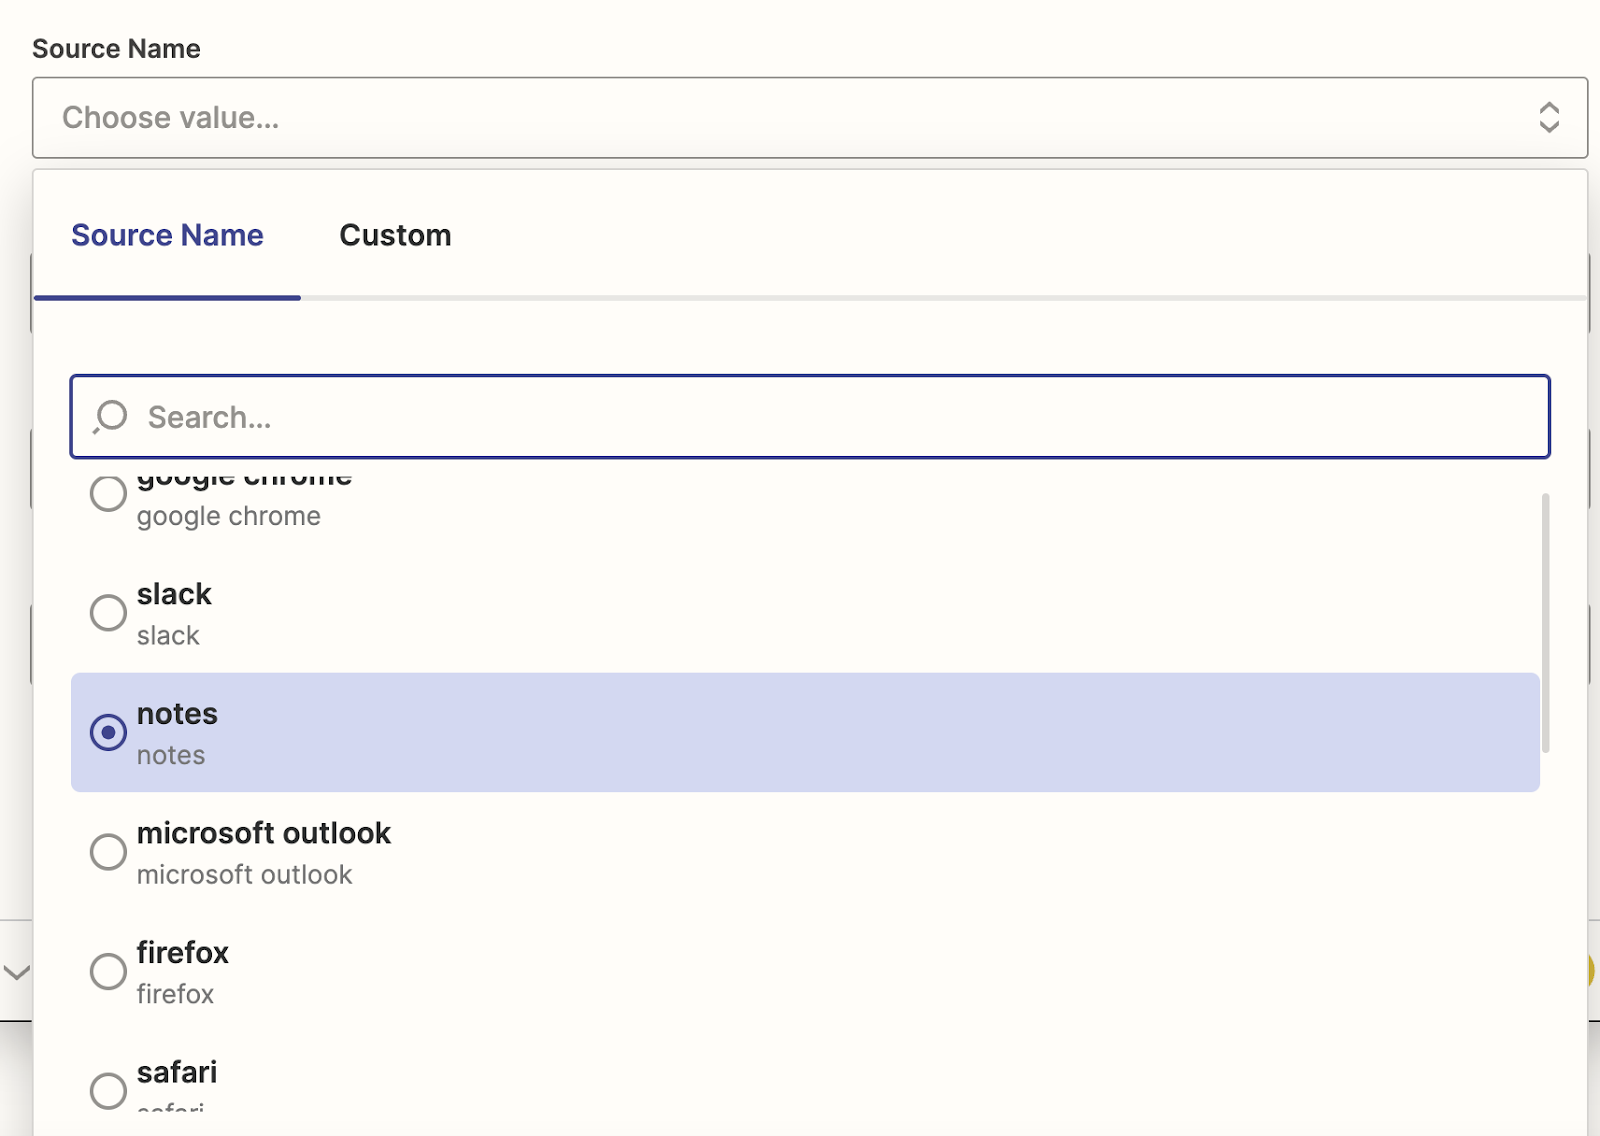Click the highlighted 'notes' option row title
Image resolution: width=1600 pixels, height=1136 pixels.
(177, 714)
